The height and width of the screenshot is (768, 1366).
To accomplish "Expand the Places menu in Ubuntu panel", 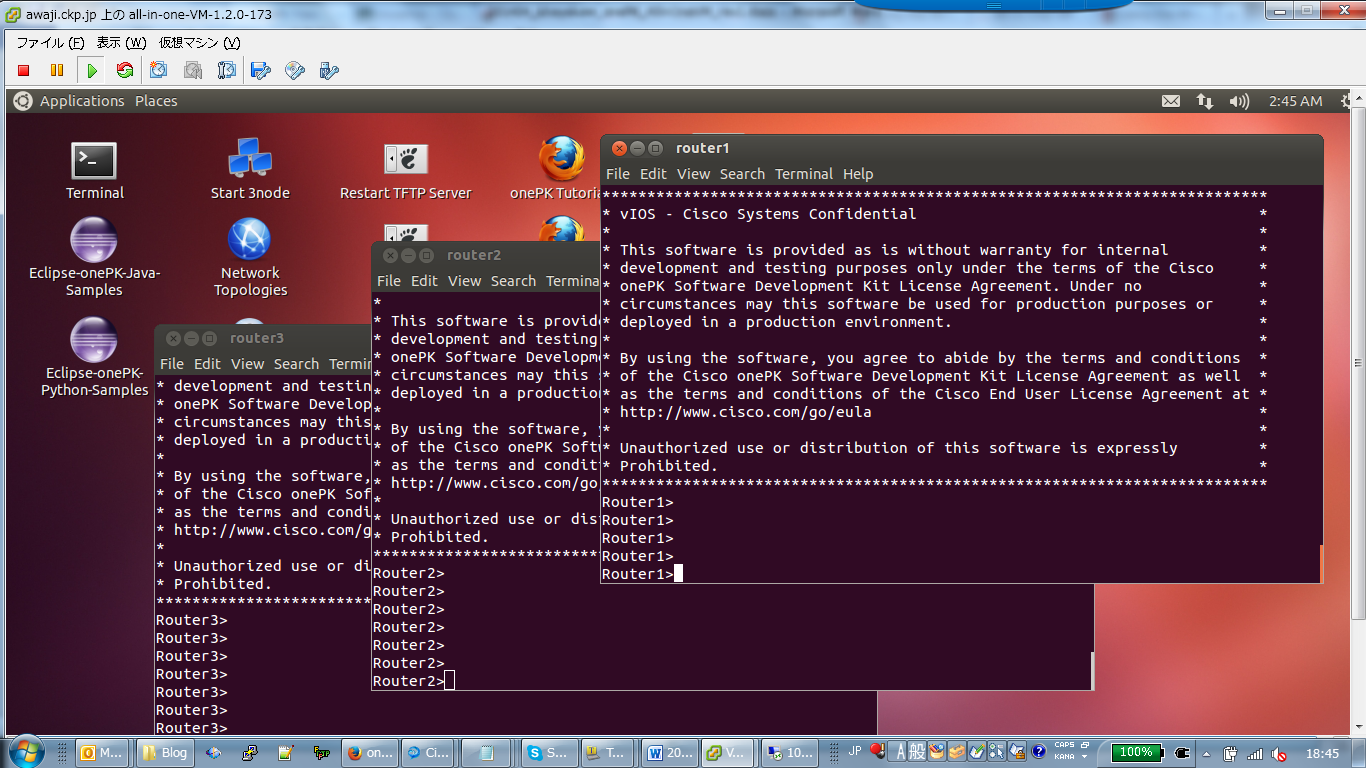I will click(156, 101).
